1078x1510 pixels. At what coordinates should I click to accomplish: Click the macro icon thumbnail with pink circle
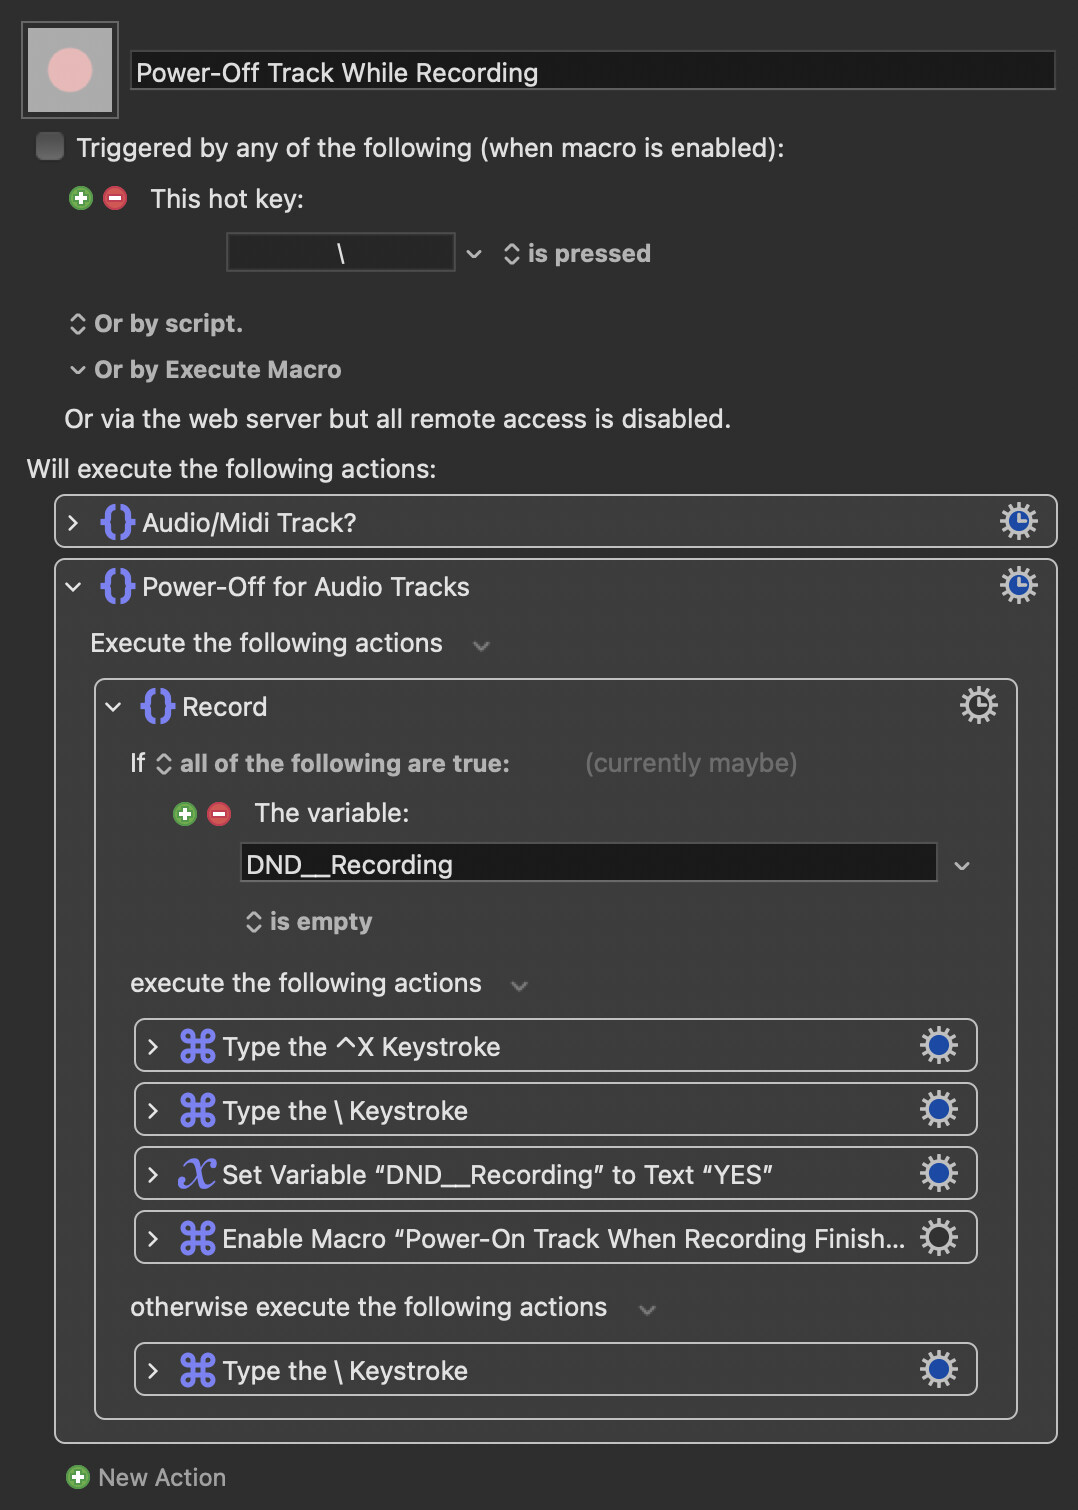pos(70,70)
